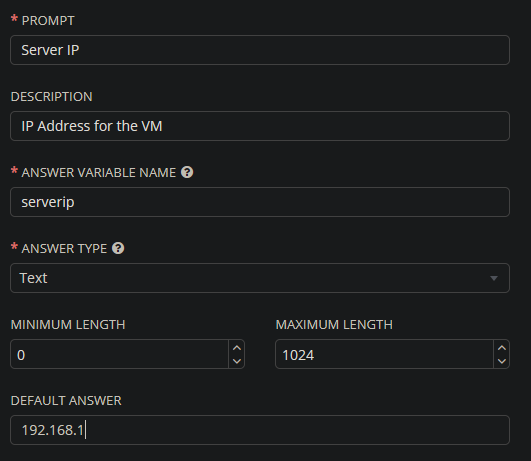This screenshot has height=461, width=531.
Task: Select the serverip variable name field
Action: (x=260, y=202)
